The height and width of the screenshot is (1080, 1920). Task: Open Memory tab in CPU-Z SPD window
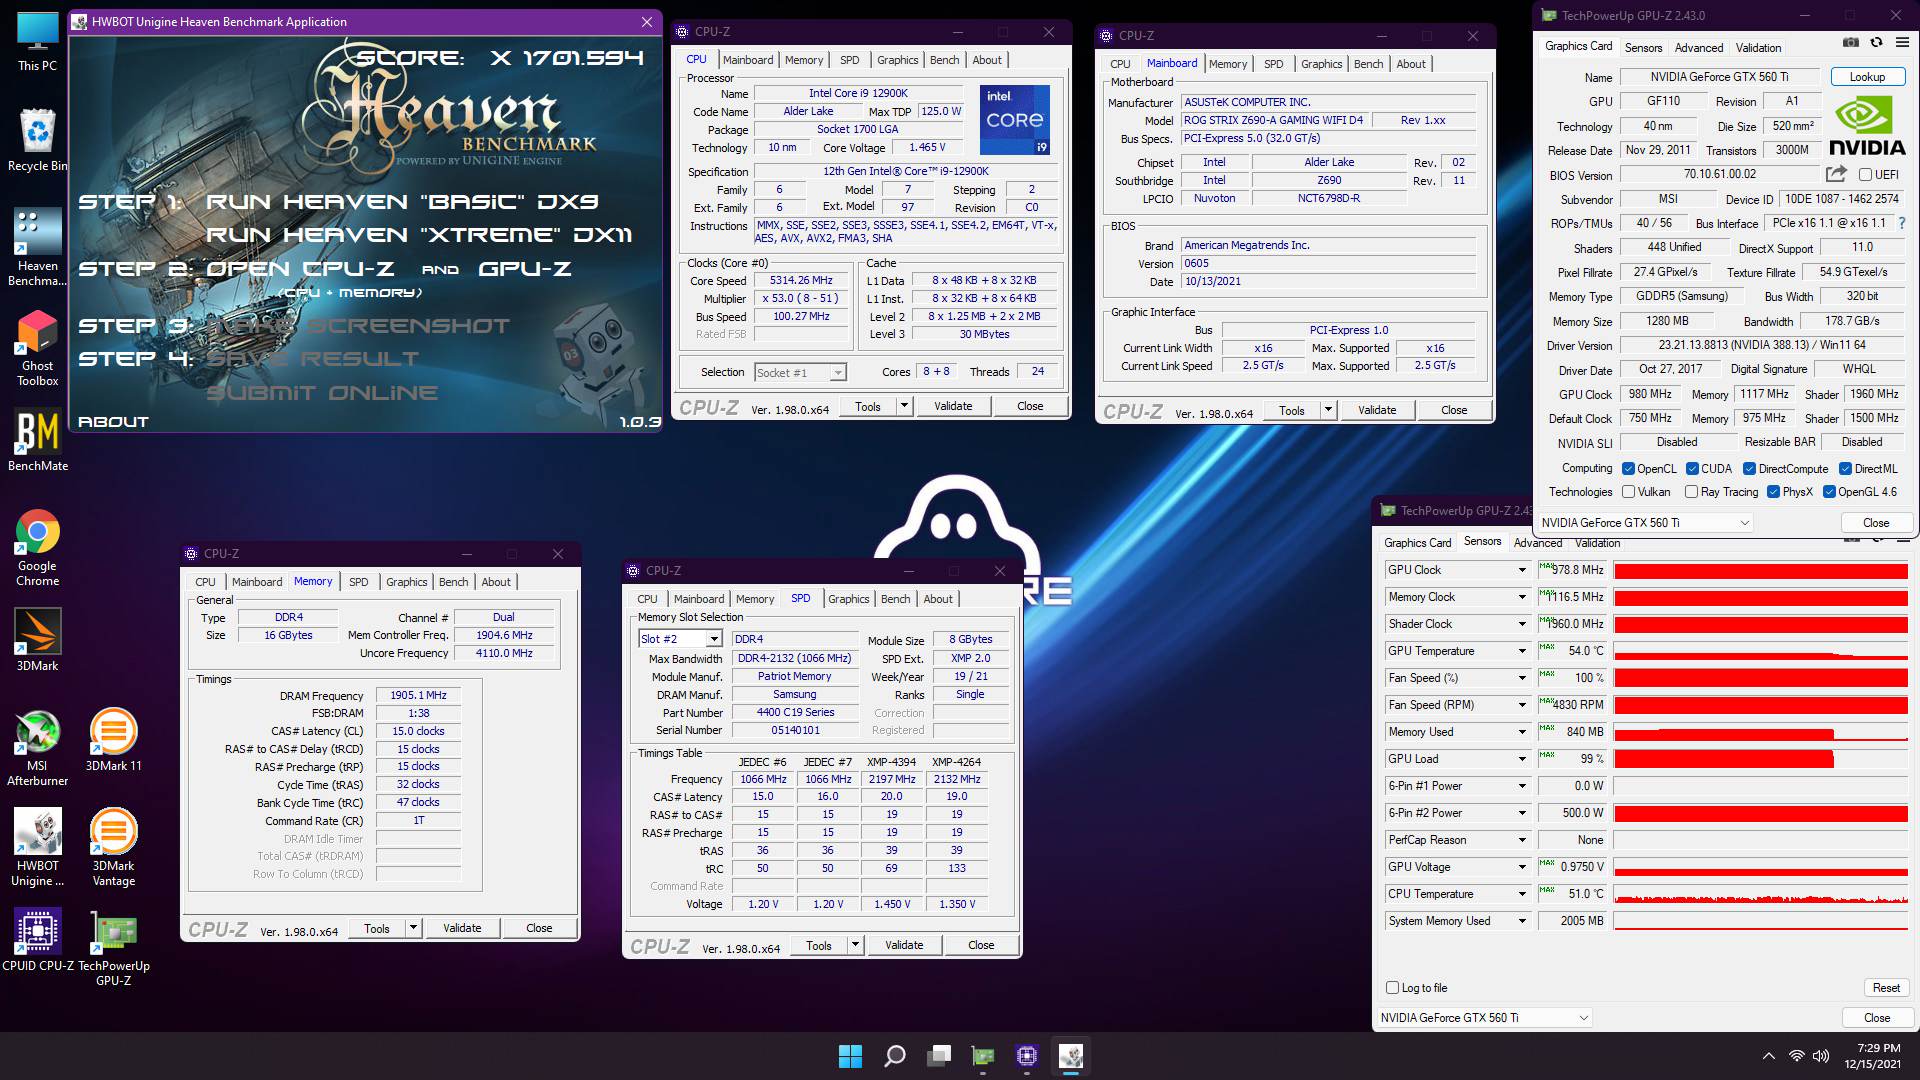[x=755, y=599]
